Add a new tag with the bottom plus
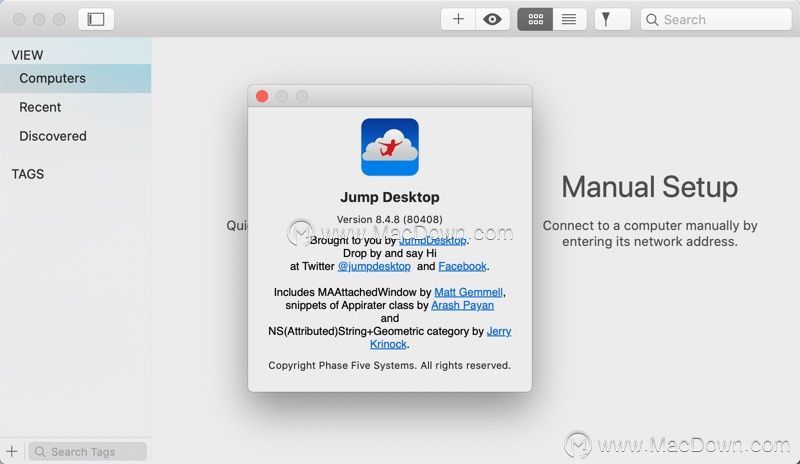Viewport: 800px width, 464px height. (12, 452)
